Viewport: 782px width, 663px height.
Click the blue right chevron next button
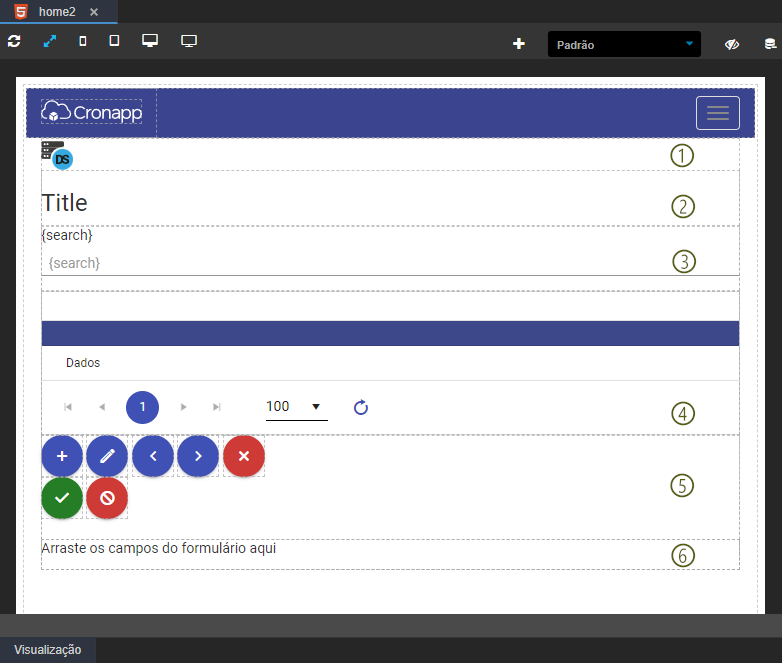pyautogui.click(x=197, y=456)
